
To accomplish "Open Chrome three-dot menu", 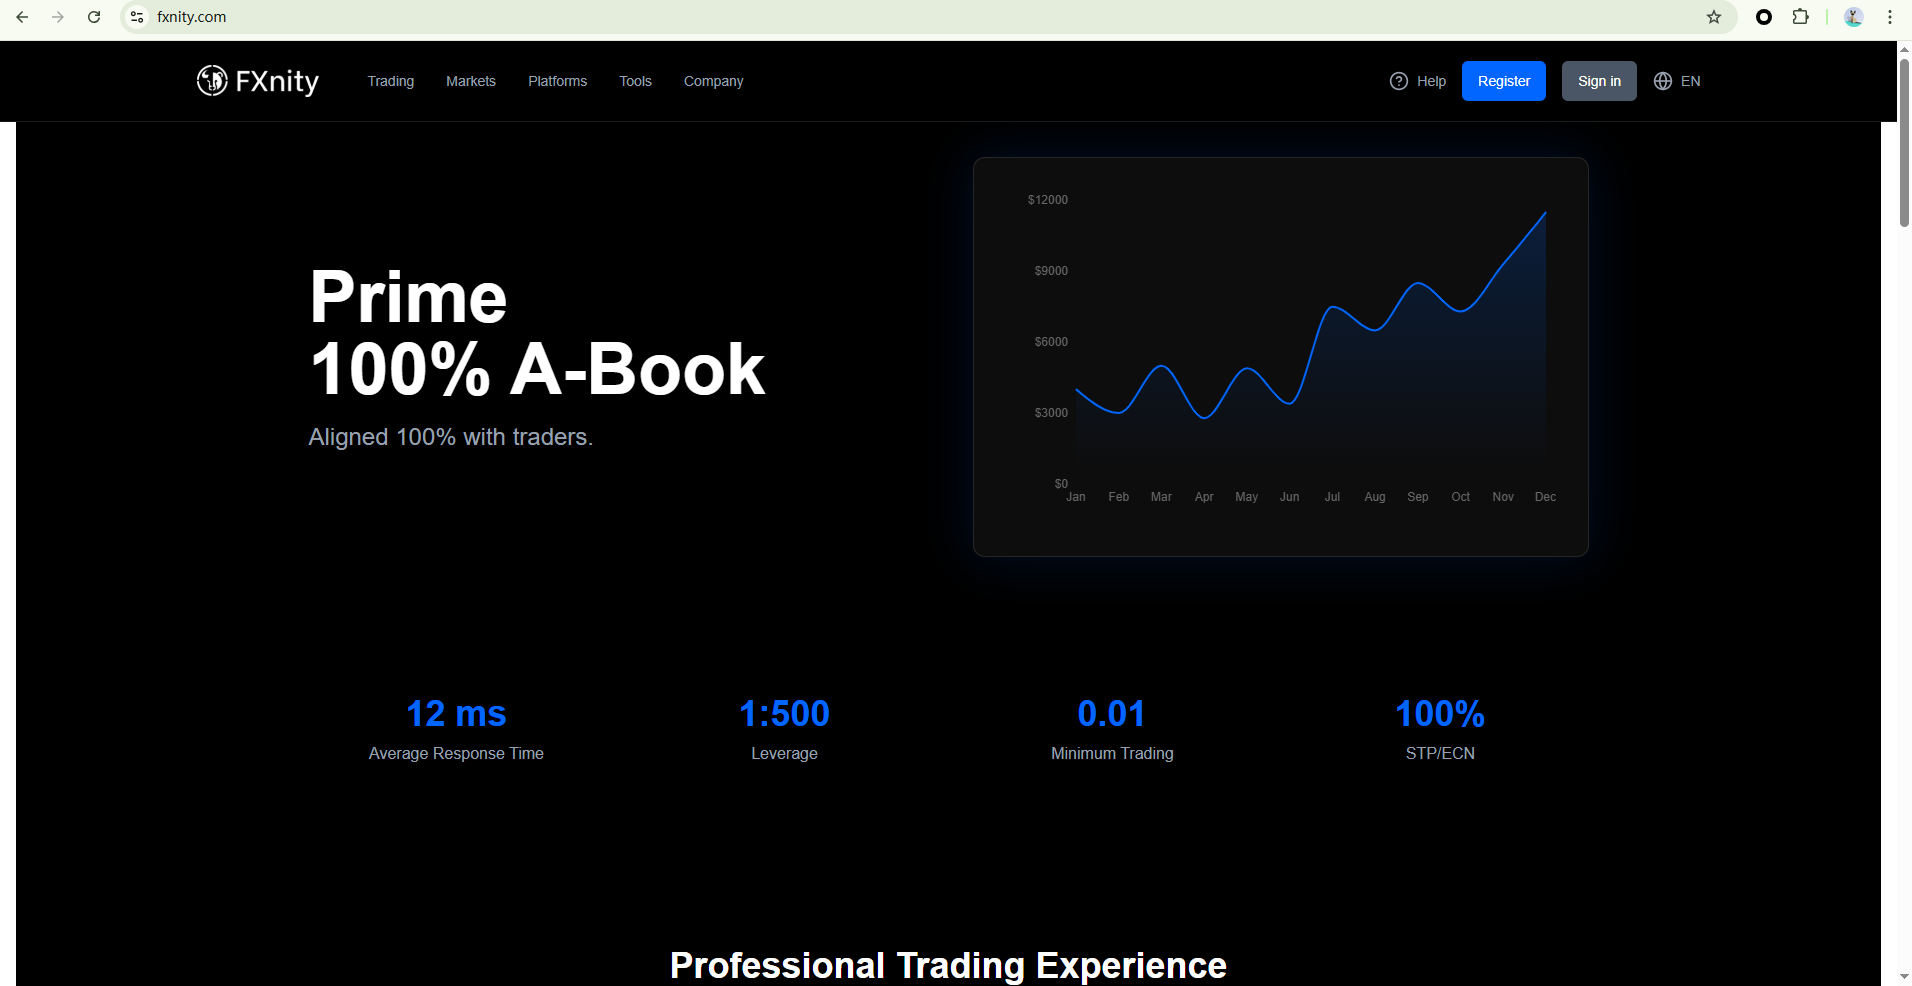I will coord(1890,17).
